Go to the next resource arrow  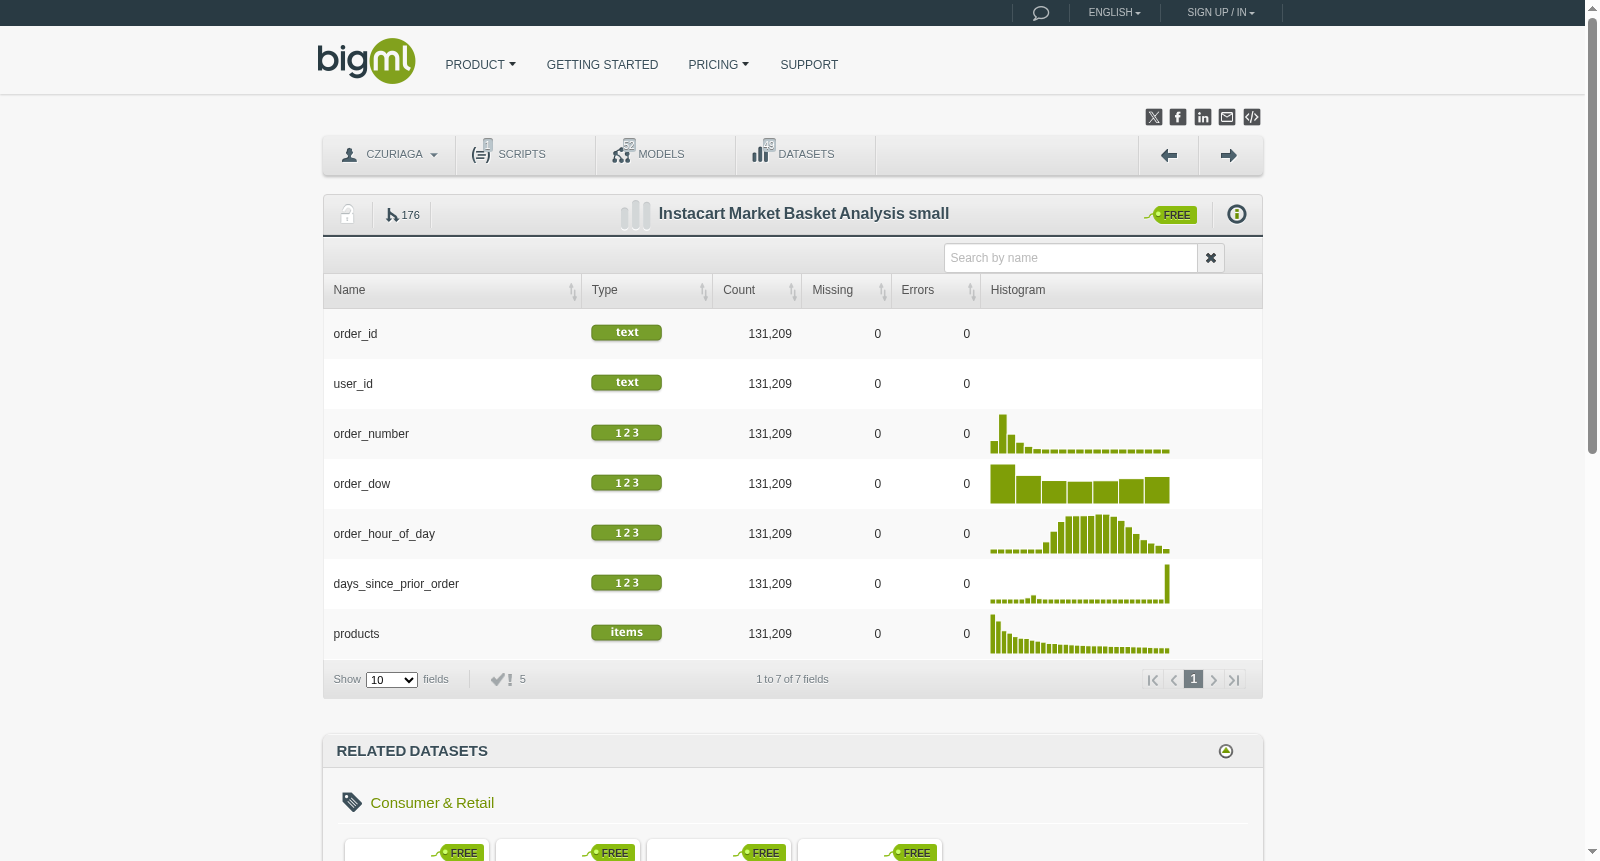tap(1229, 155)
